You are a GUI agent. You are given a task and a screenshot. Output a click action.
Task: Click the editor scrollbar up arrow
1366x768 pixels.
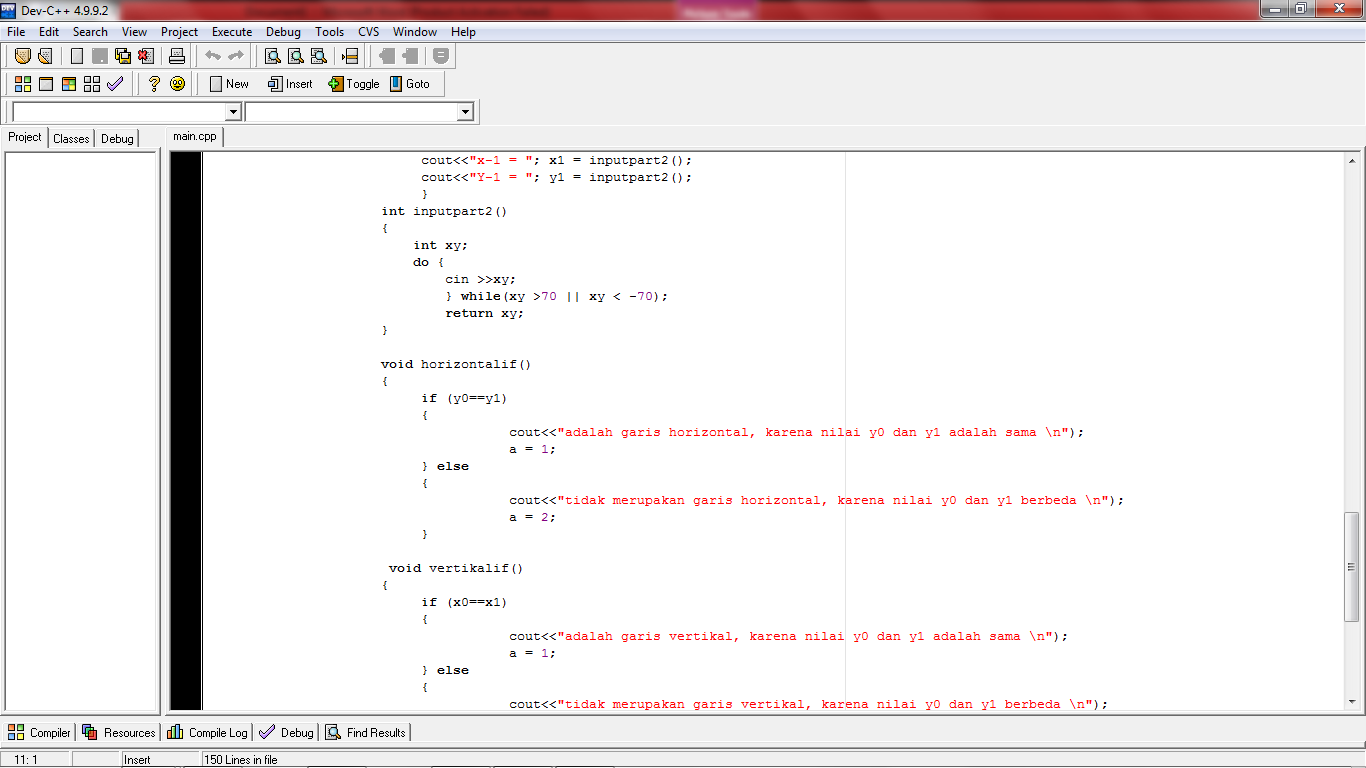click(1352, 161)
